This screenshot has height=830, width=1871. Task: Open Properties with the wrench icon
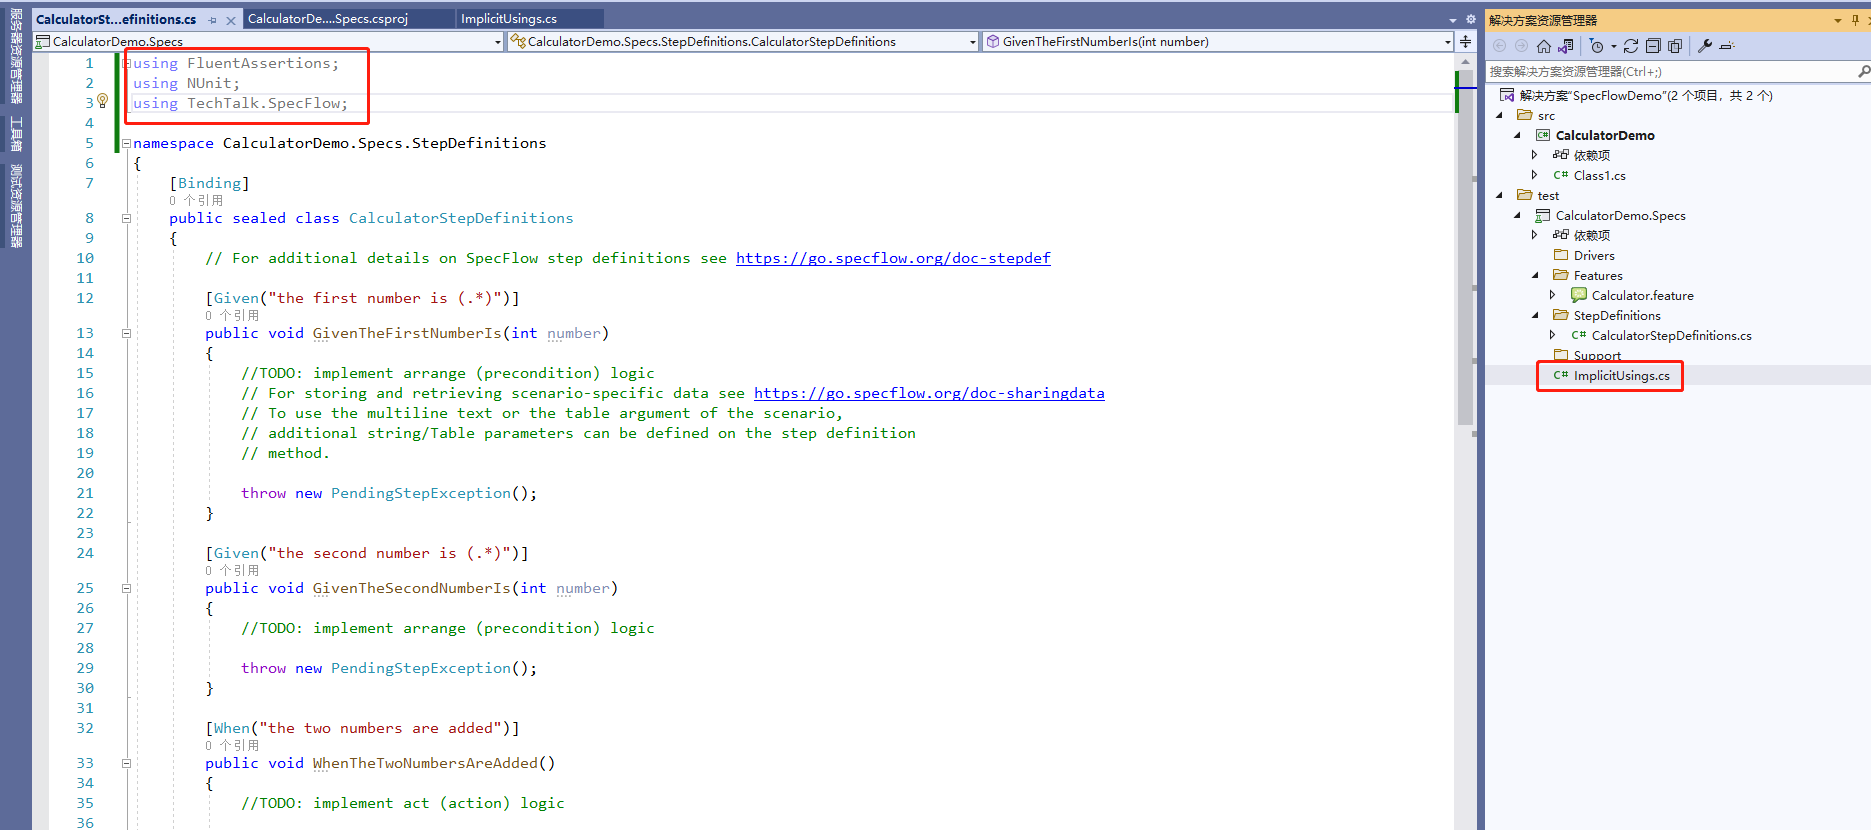pyautogui.click(x=1705, y=46)
